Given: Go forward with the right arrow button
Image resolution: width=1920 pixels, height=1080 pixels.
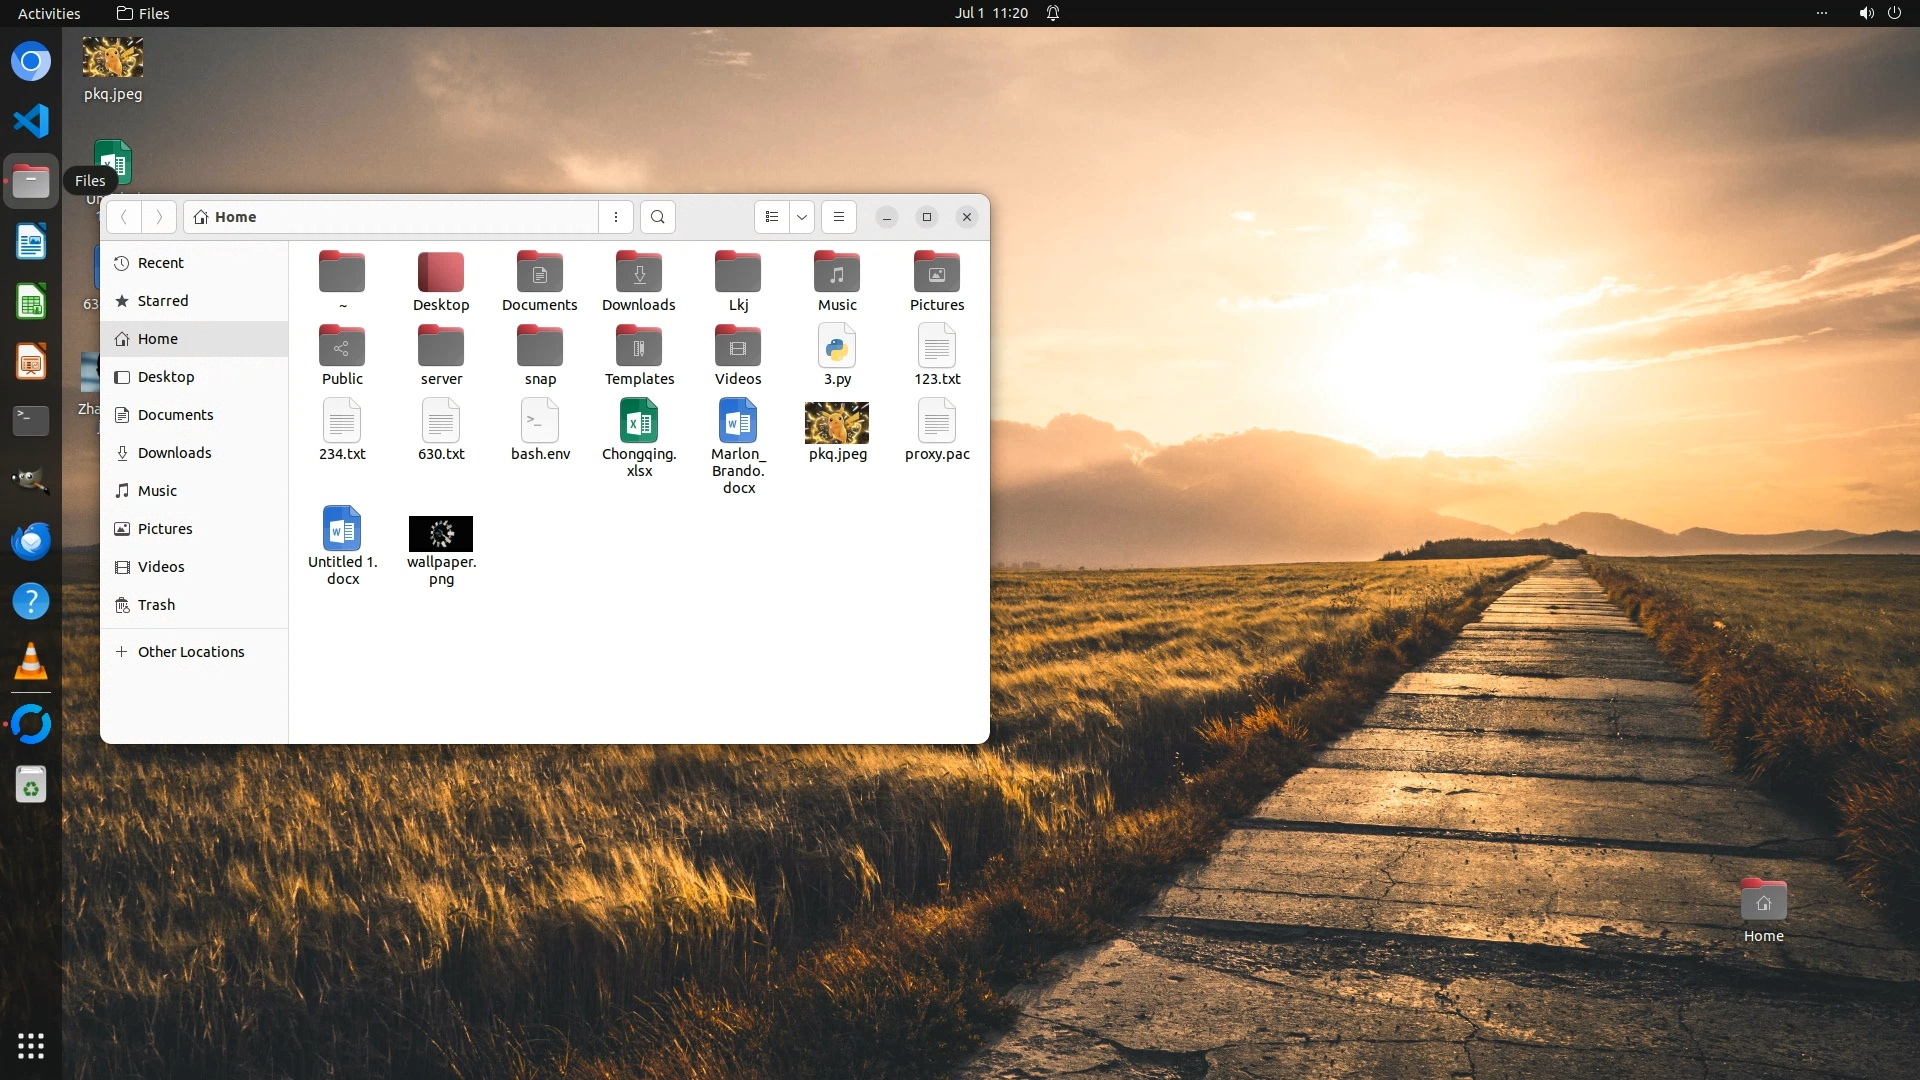Looking at the screenshot, I should coord(158,217).
